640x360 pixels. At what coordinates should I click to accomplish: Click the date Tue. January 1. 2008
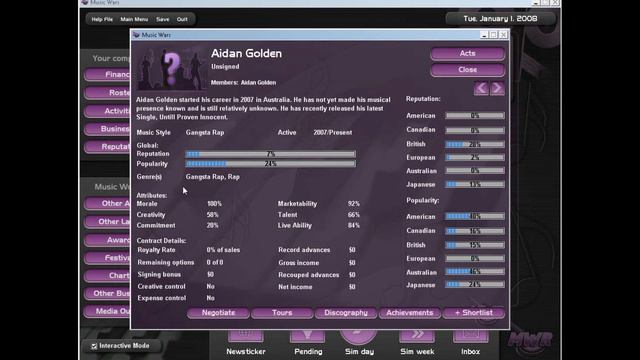[500, 19]
